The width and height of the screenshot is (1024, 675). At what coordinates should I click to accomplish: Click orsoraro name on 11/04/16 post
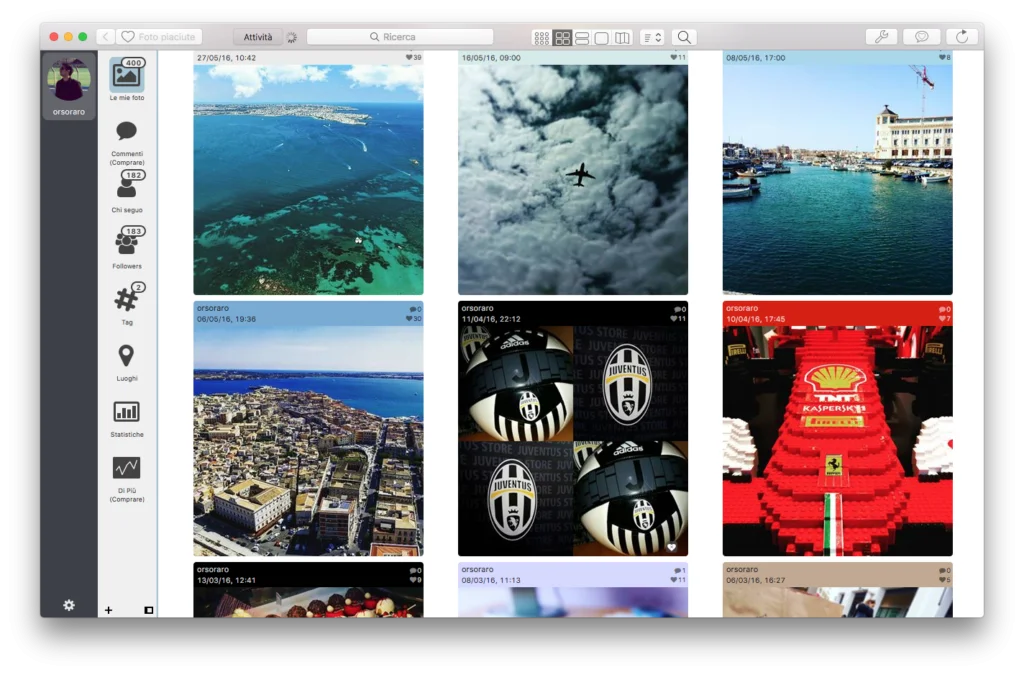click(477, 308)
